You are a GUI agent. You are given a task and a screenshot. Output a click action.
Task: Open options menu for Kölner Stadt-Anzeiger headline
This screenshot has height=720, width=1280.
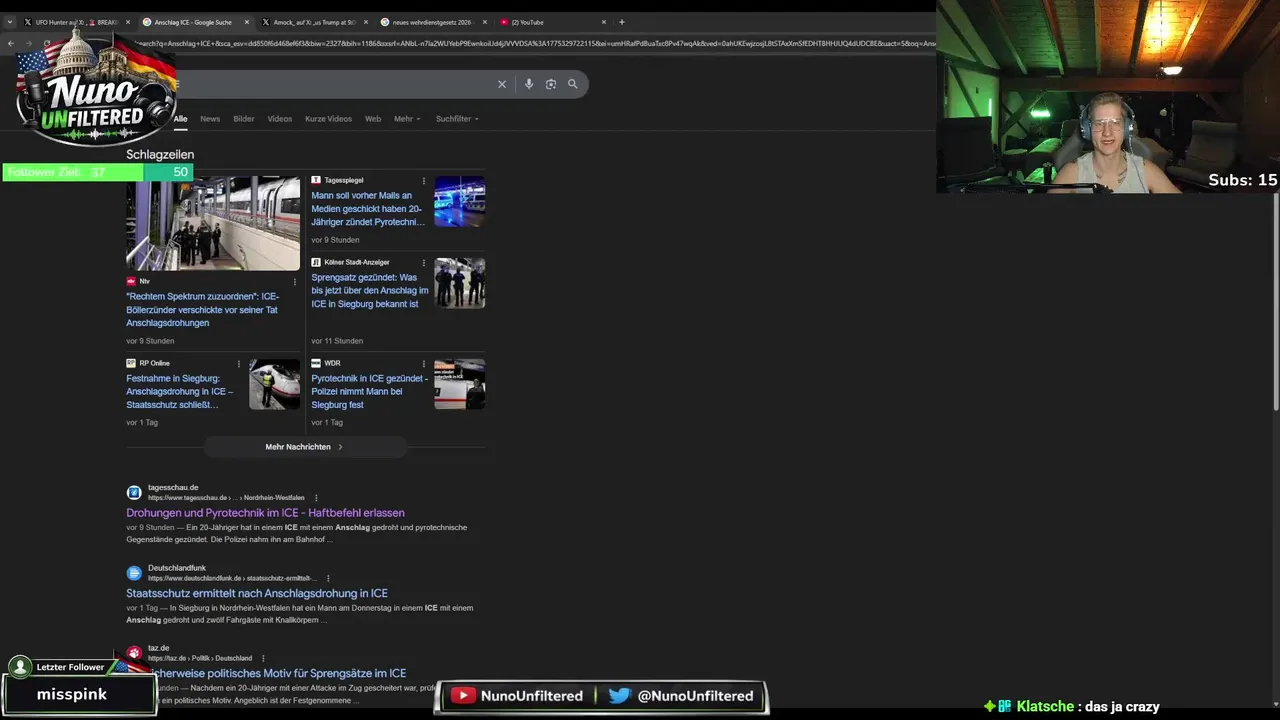point(423,262)
